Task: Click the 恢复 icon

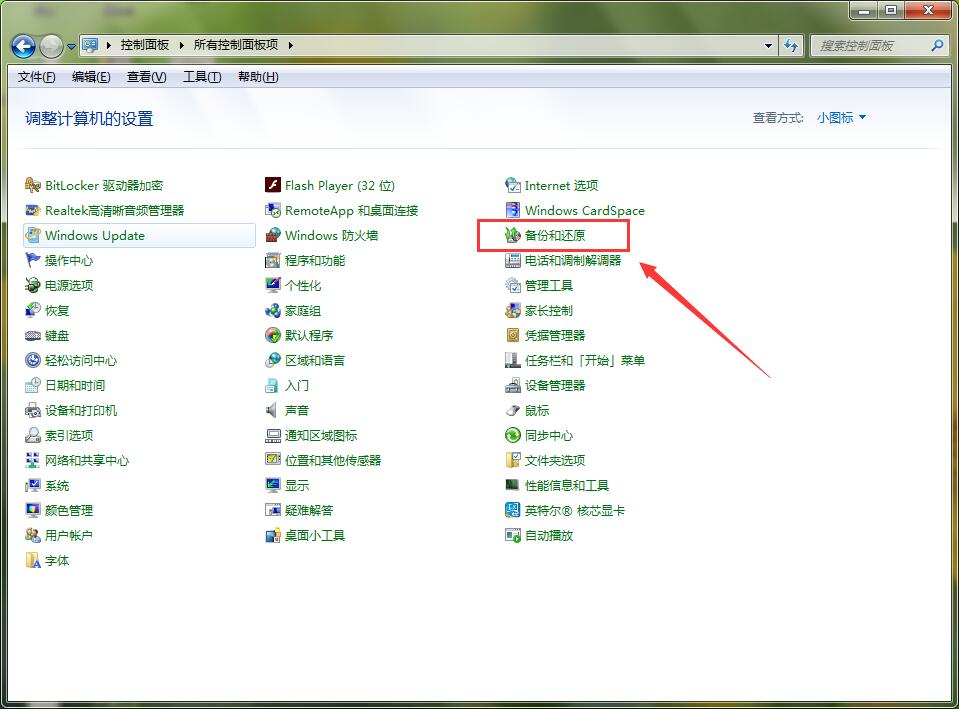Action: point(32,310)
